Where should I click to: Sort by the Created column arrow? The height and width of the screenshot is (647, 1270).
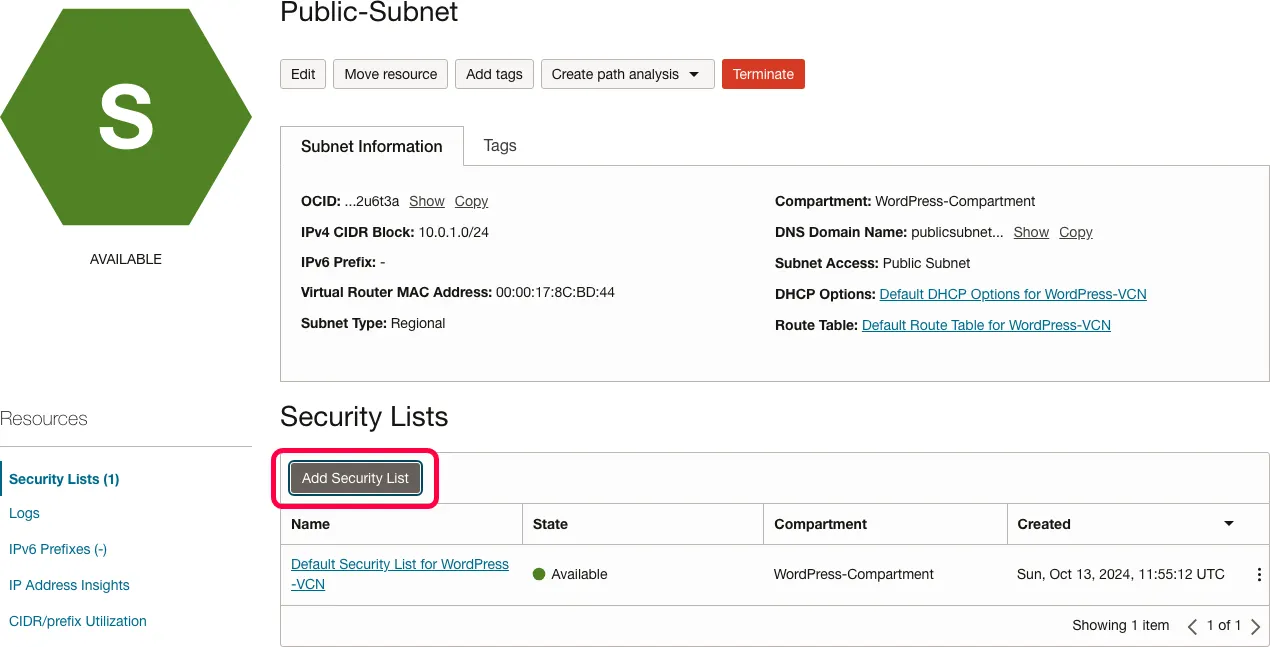point(1229,524)
